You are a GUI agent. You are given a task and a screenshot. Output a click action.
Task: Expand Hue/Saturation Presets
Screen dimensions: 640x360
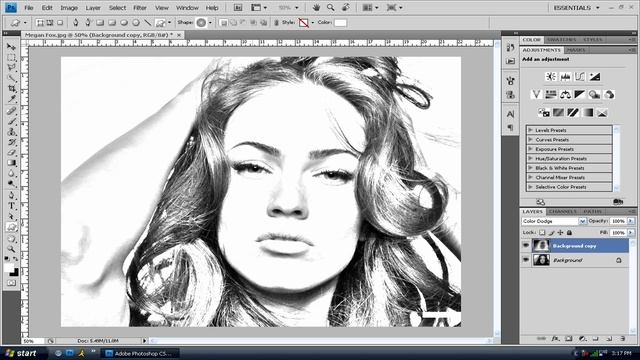[531, 158]
